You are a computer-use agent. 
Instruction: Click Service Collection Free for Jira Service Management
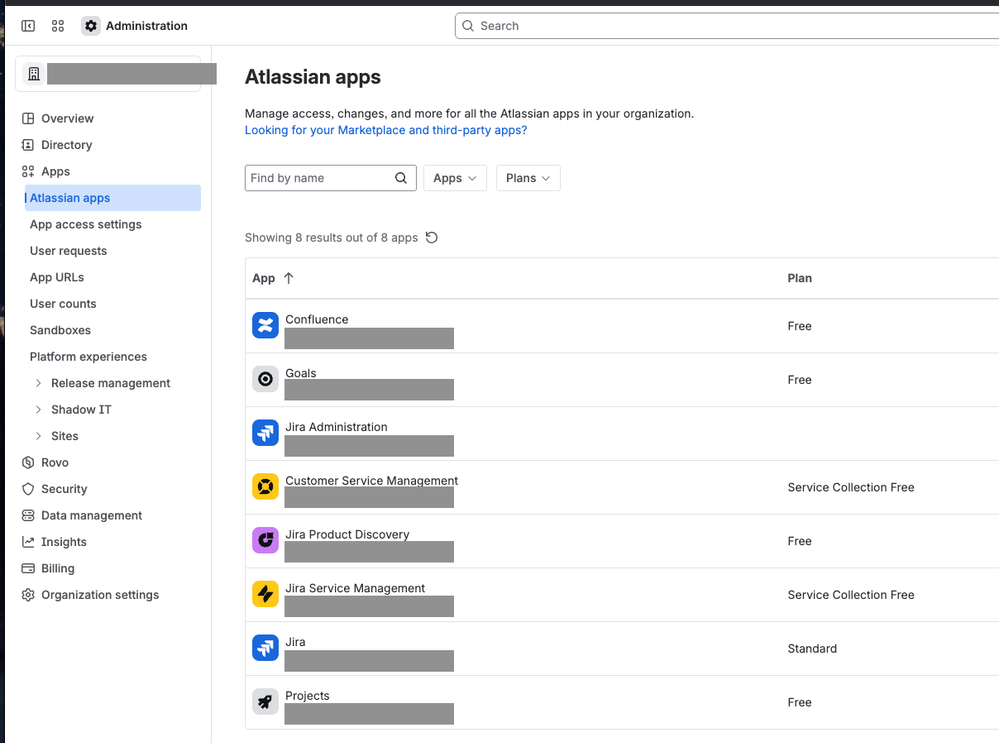click(x=851, y=595)
